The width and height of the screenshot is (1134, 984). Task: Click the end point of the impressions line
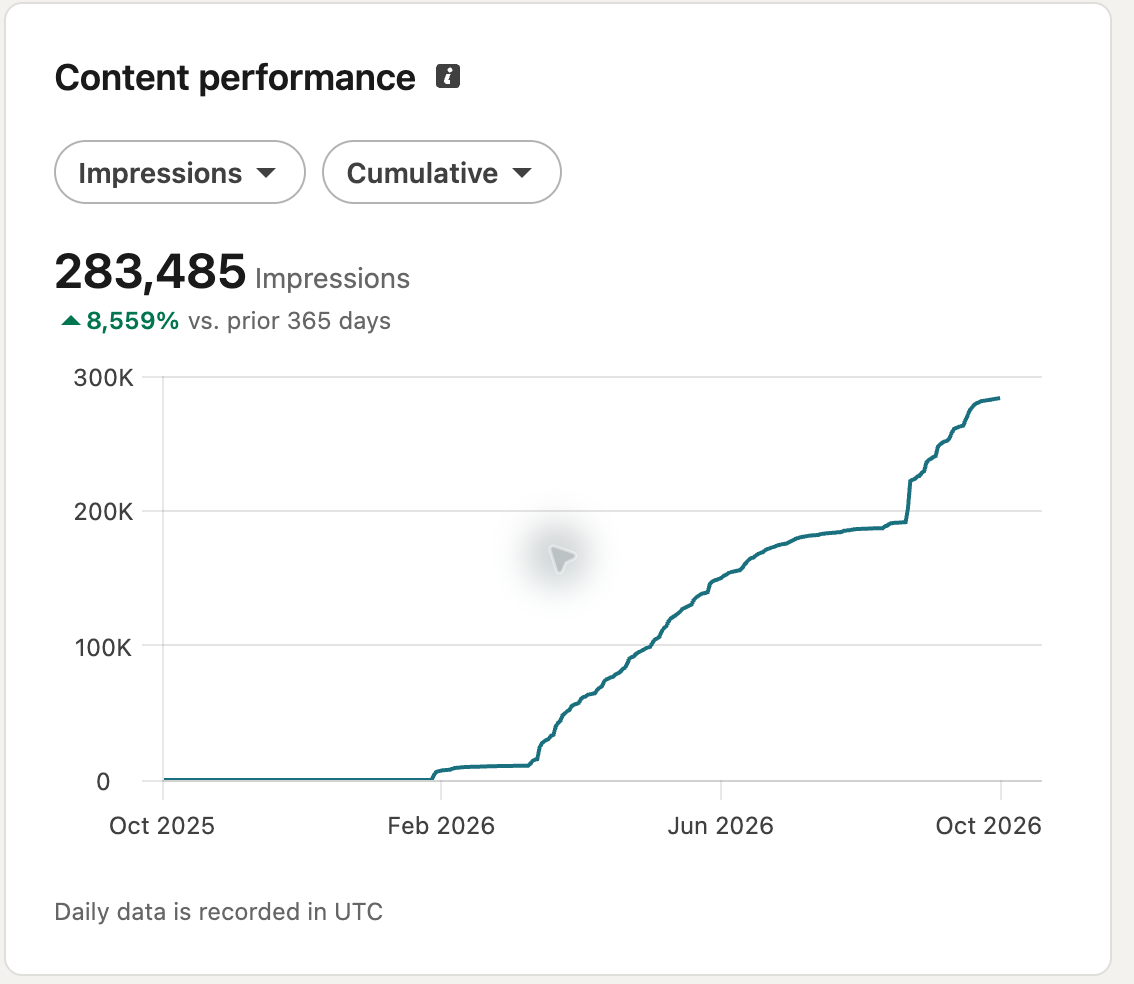coord(999,398)
